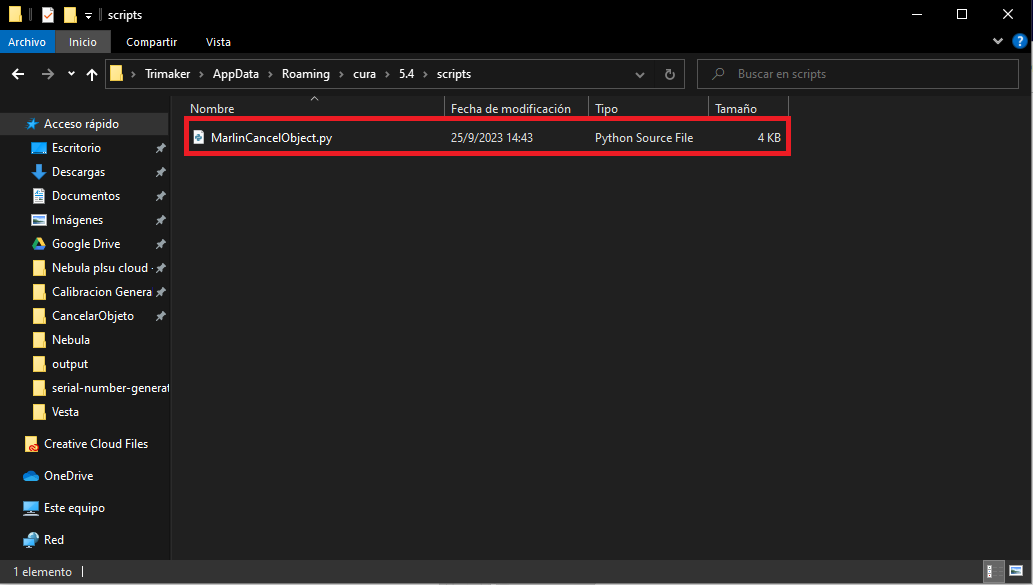Screen dimensions: 1033x585
Task: Switch to large icons view in status bar
Action: click(1015, 571)
